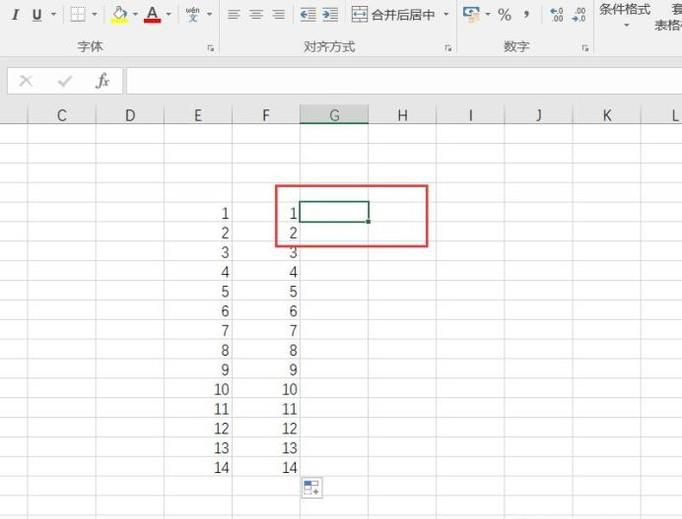Open the font color dropdown arrow
This screenshot has width=682, height=519.
168,15
